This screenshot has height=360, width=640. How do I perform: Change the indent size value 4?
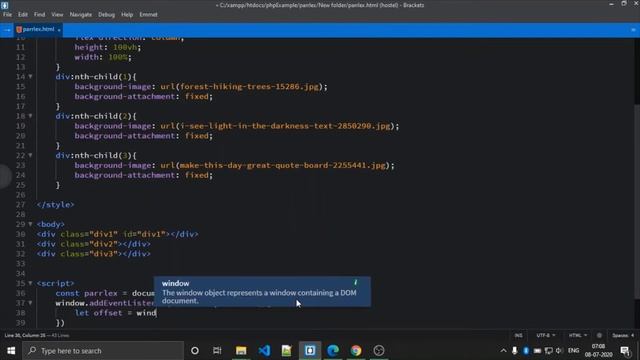[x=633, y=335]
